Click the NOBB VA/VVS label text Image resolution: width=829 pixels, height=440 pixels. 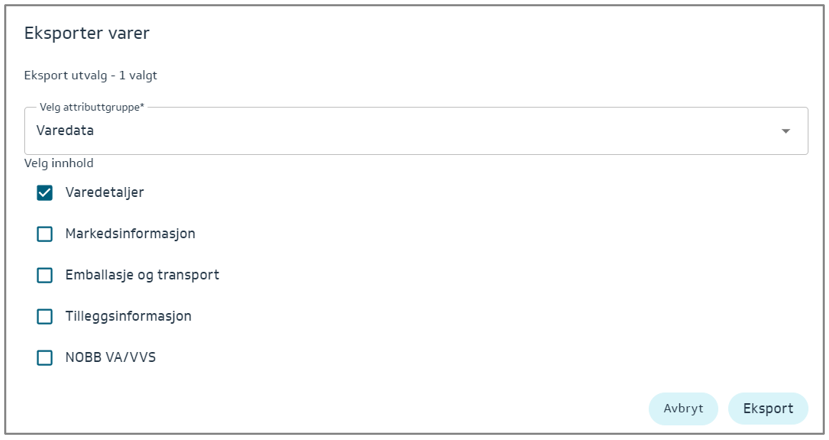click(110, 357)
